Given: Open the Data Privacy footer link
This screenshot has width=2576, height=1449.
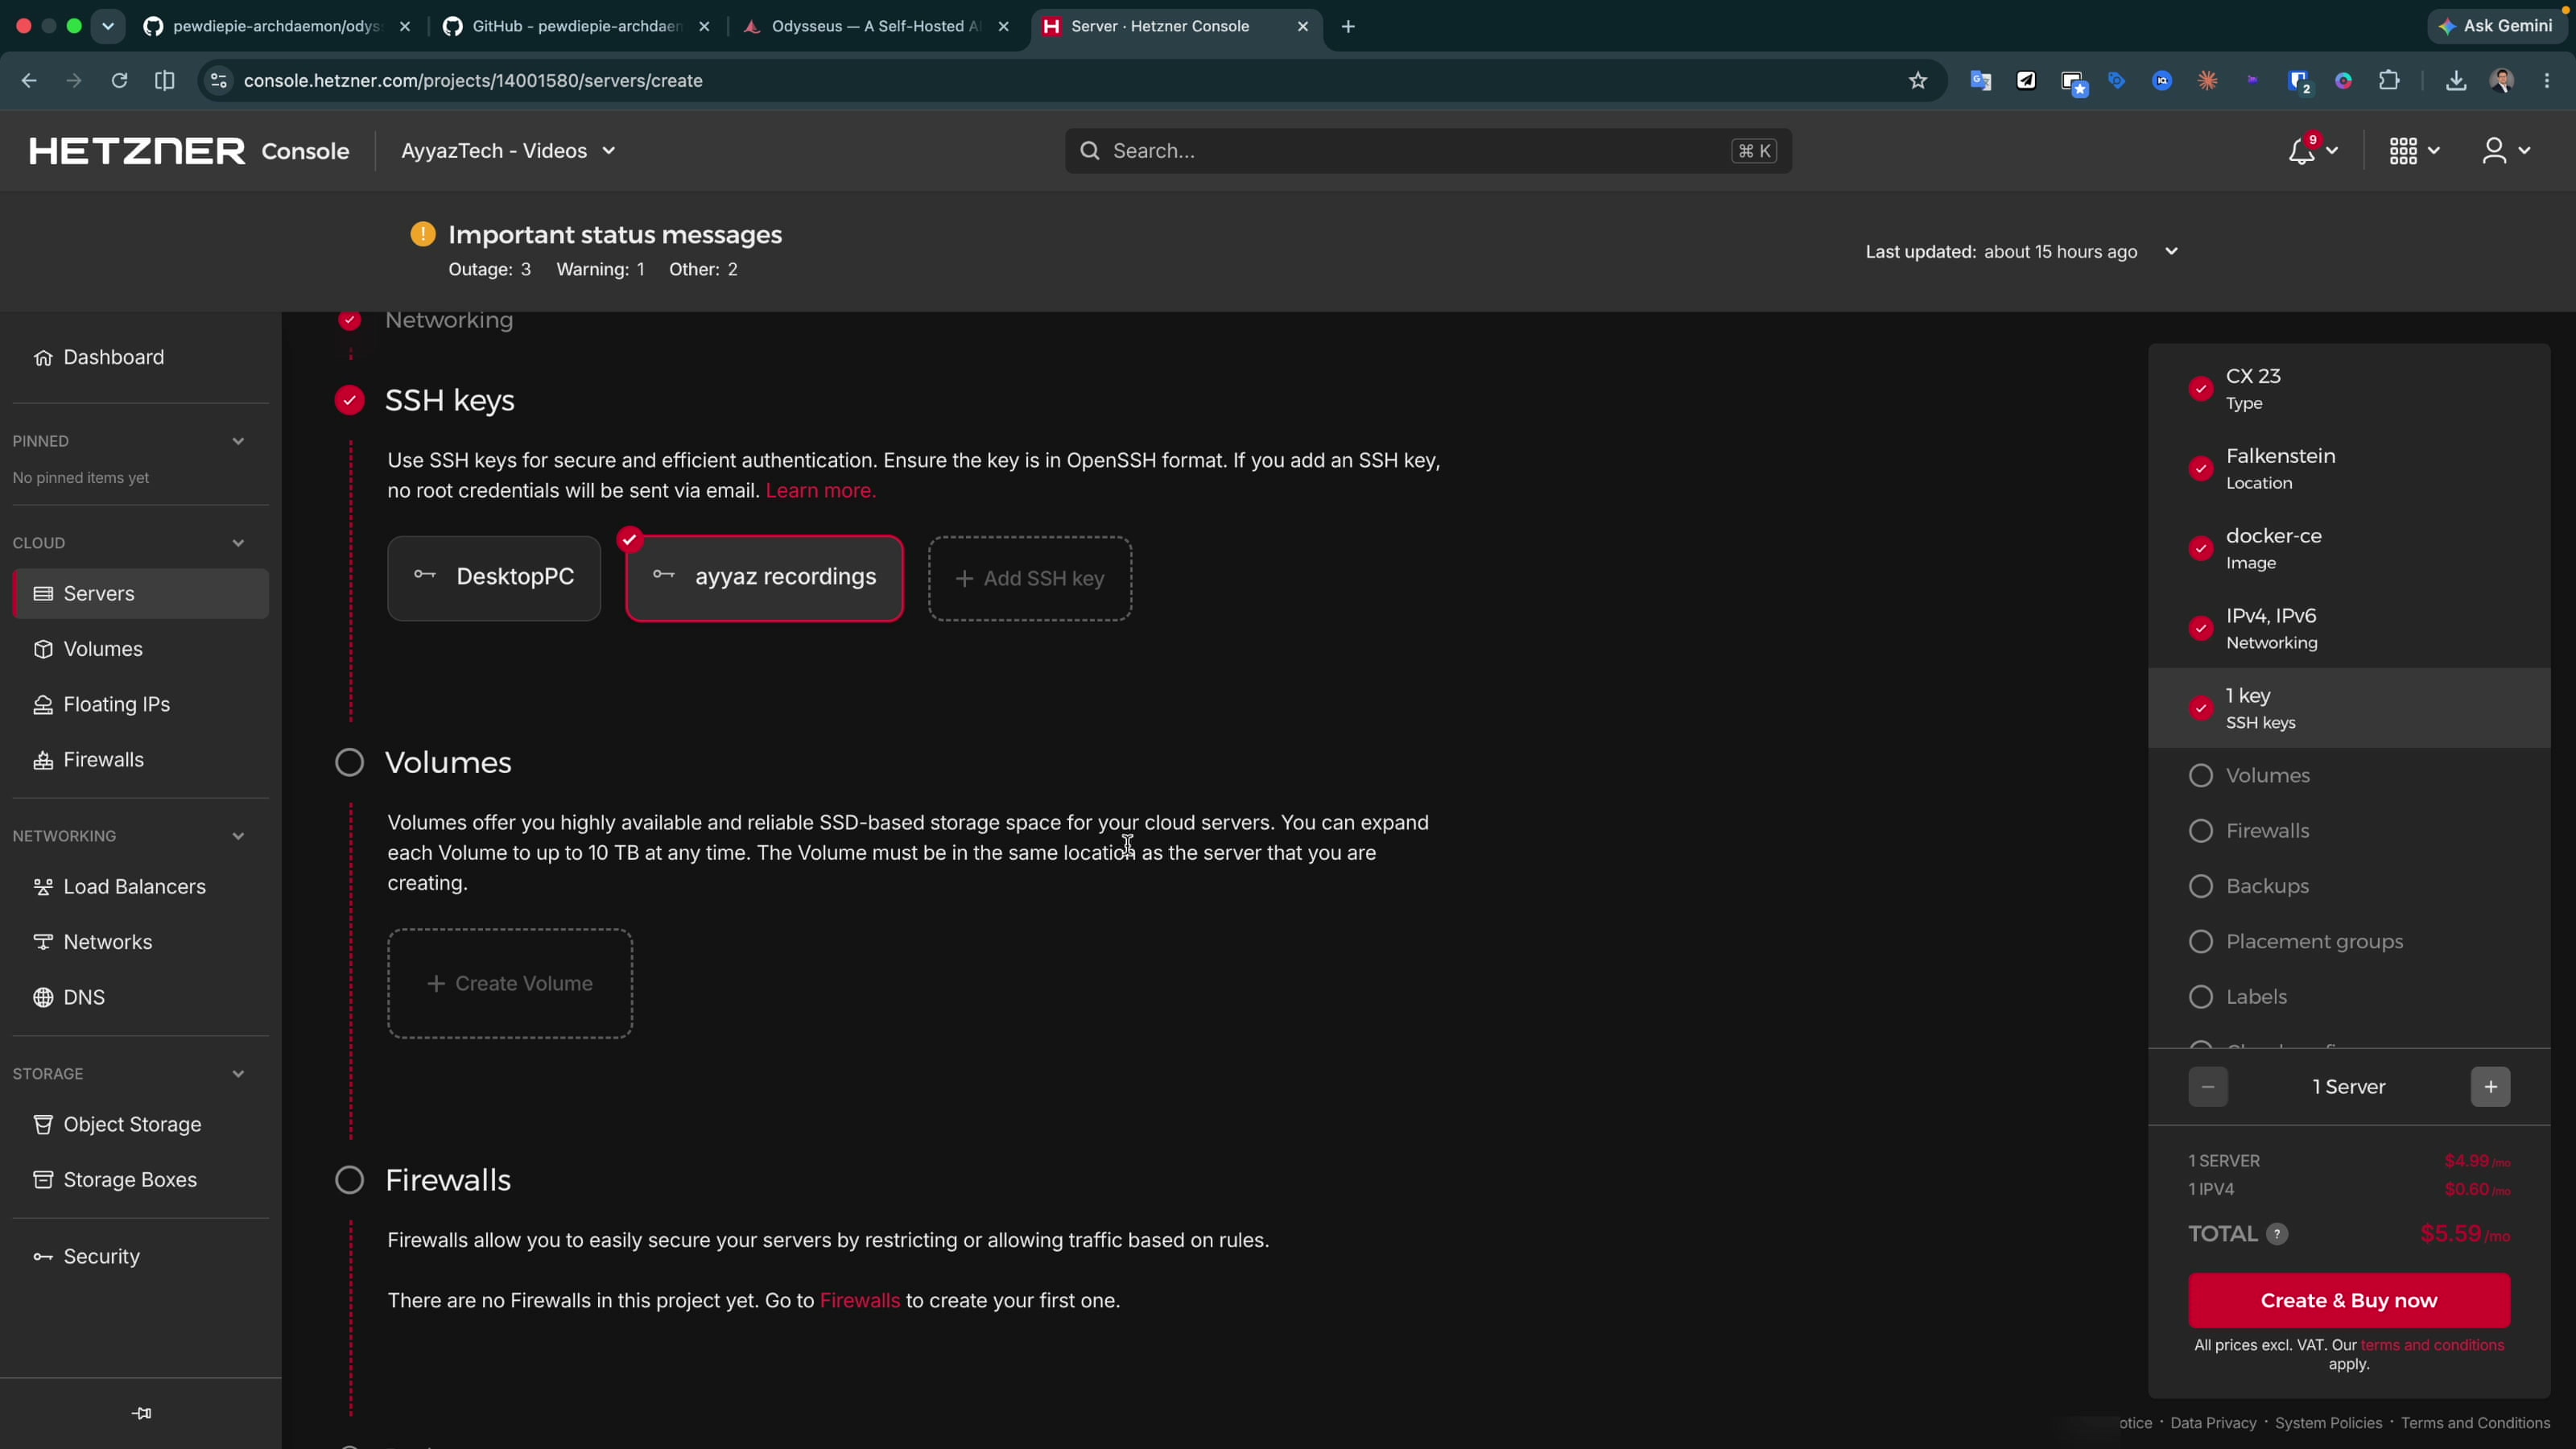Looking at the screenshot, I should 2213,1423.
